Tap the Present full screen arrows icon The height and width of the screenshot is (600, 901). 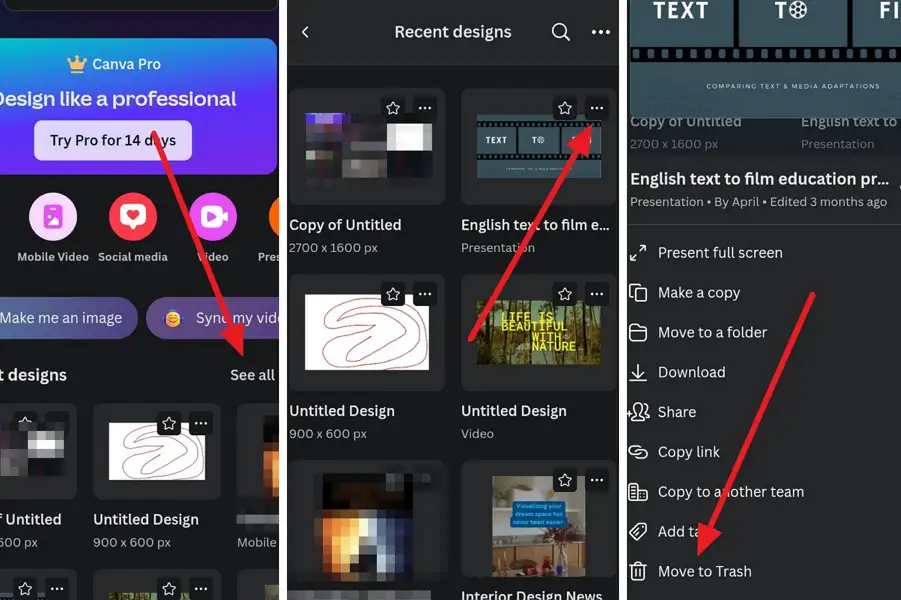click(638, 253)
